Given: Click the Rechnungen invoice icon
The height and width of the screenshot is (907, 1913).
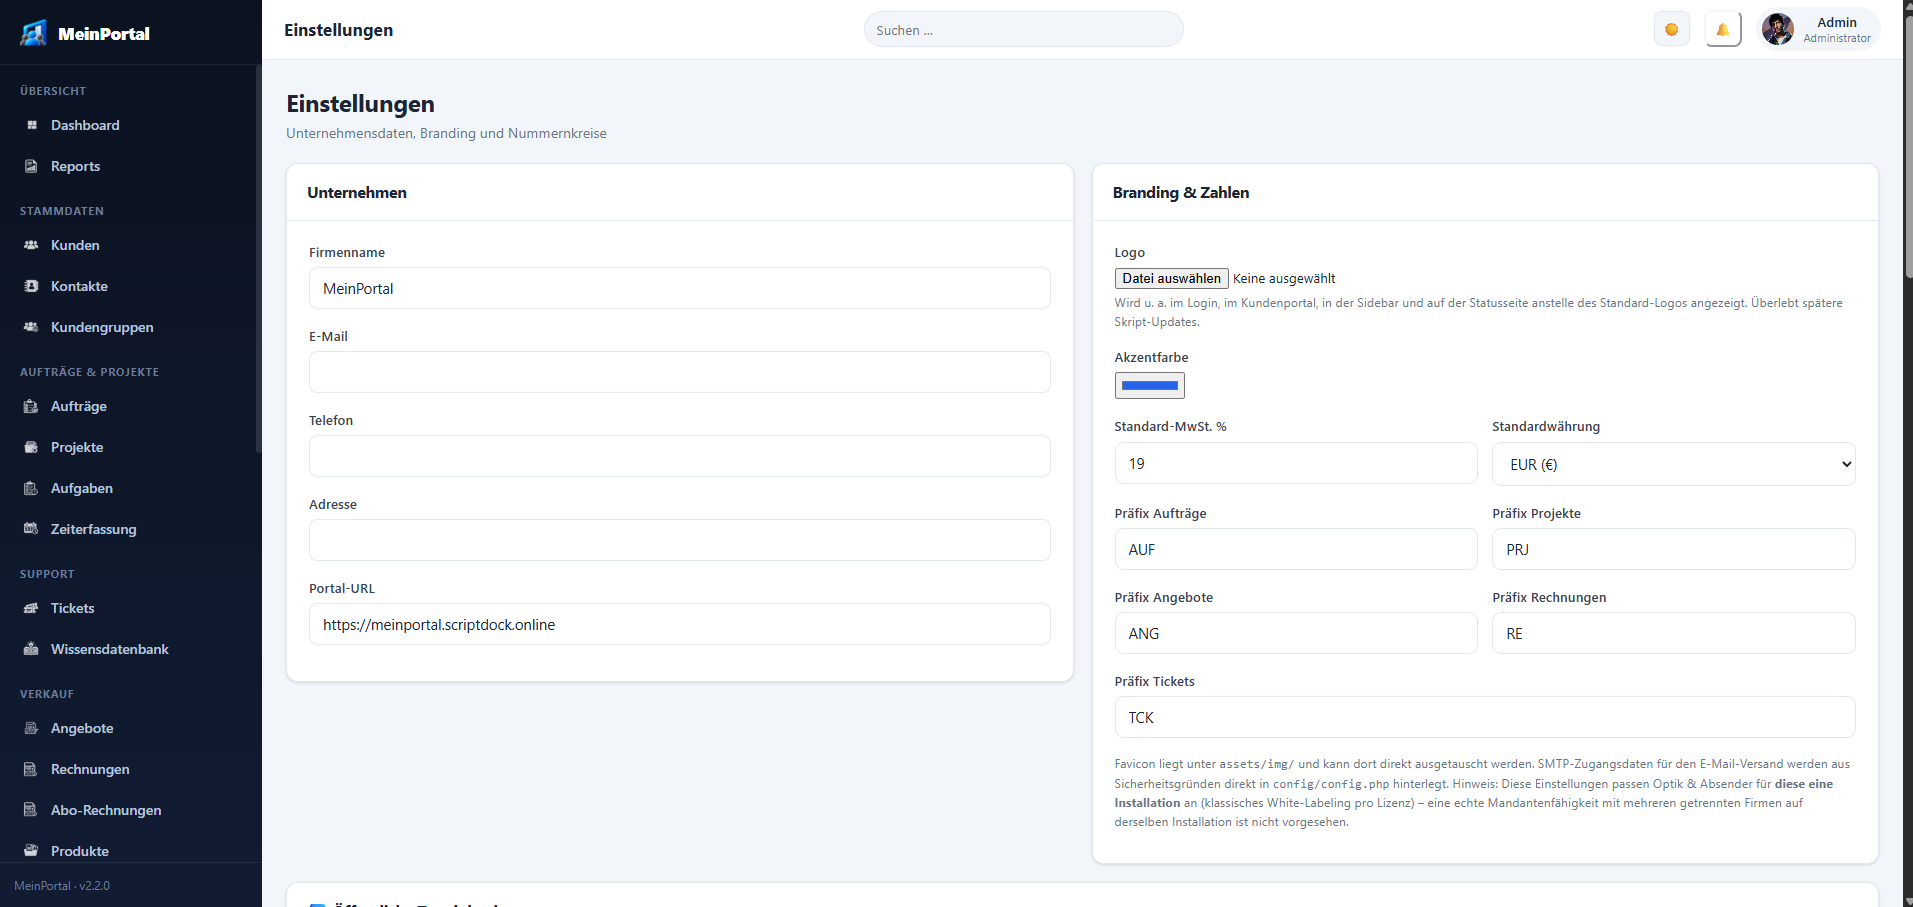Looking at the screenshot, I should point(31,769).
